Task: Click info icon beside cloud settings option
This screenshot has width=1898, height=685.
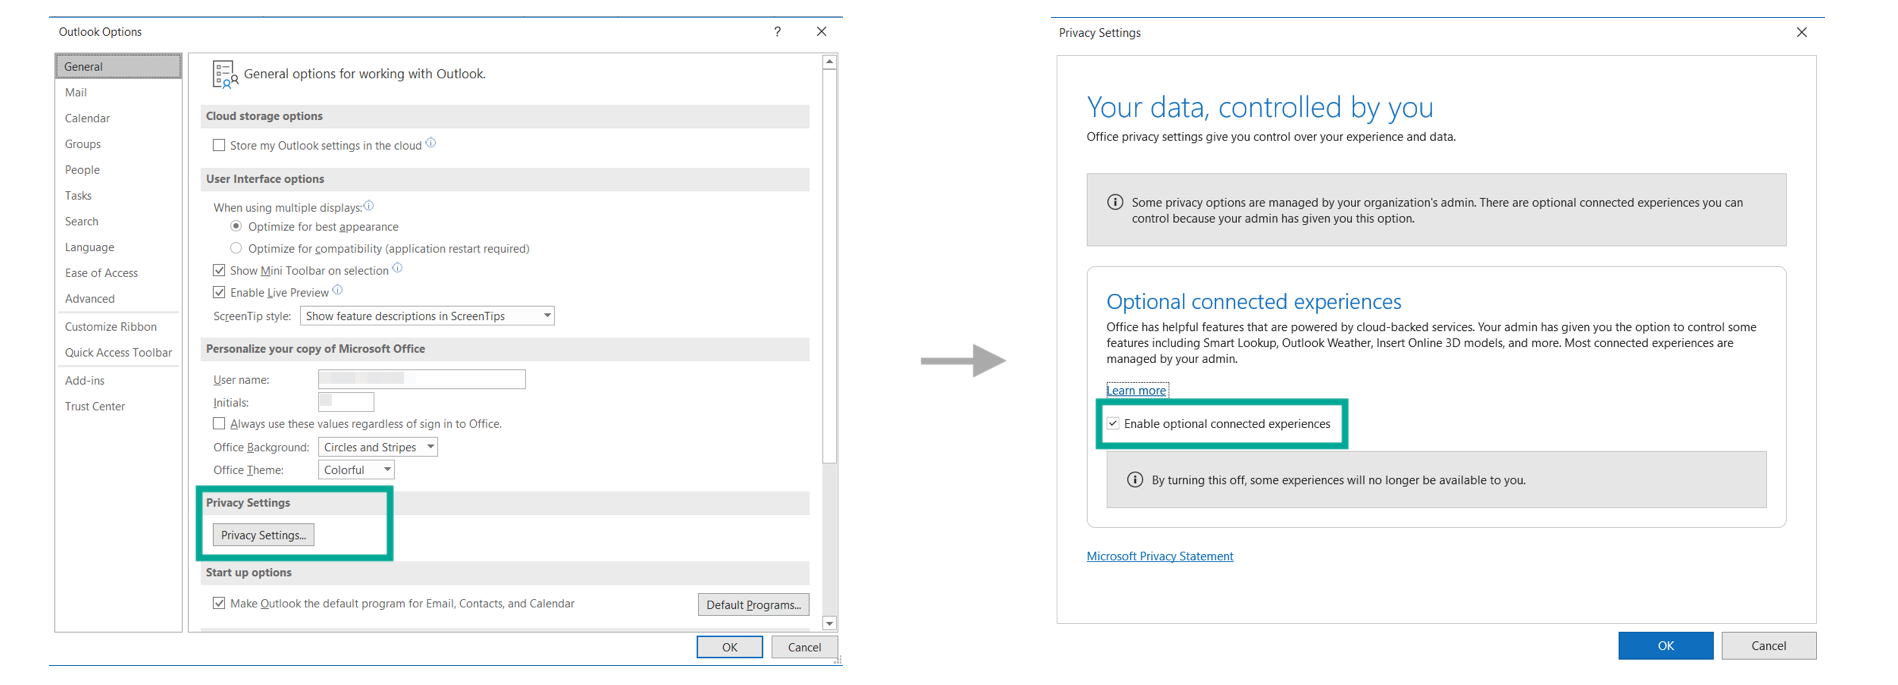Action: [x=431, y=143]
